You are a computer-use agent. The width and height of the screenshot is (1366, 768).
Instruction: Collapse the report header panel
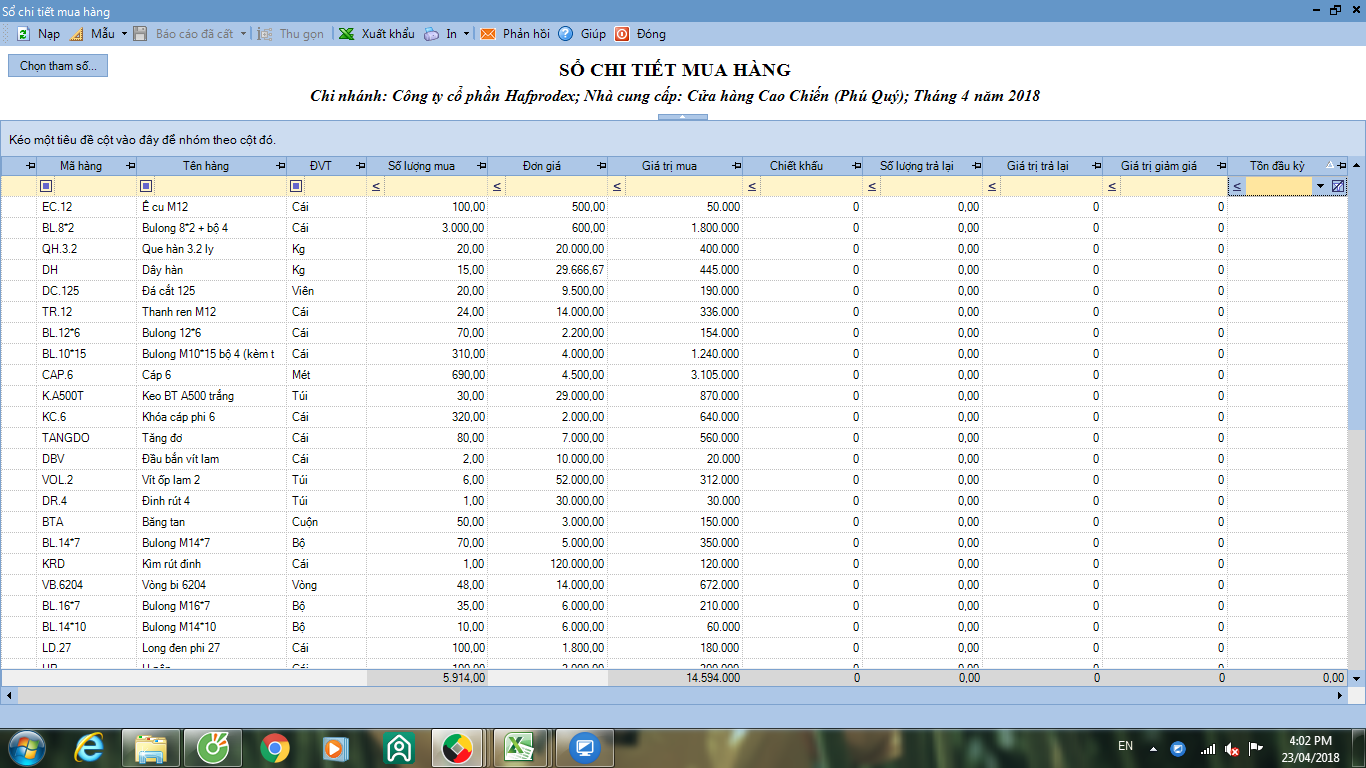click(x=683, y=117)
